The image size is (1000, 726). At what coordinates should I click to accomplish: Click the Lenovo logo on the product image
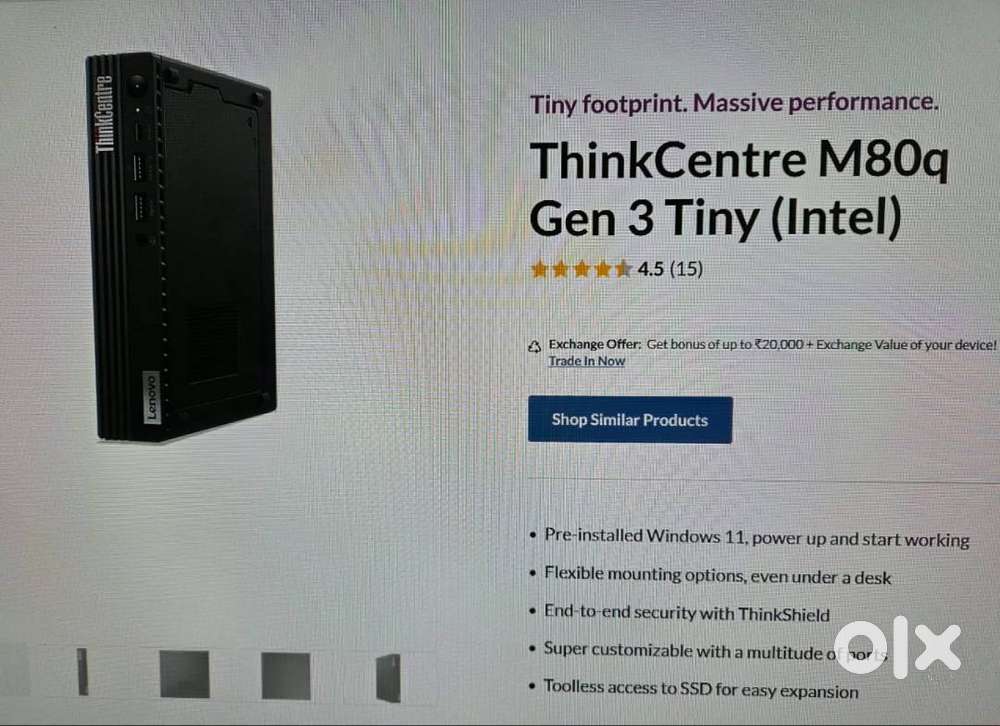pyautogui.click(x=151, y=397)
